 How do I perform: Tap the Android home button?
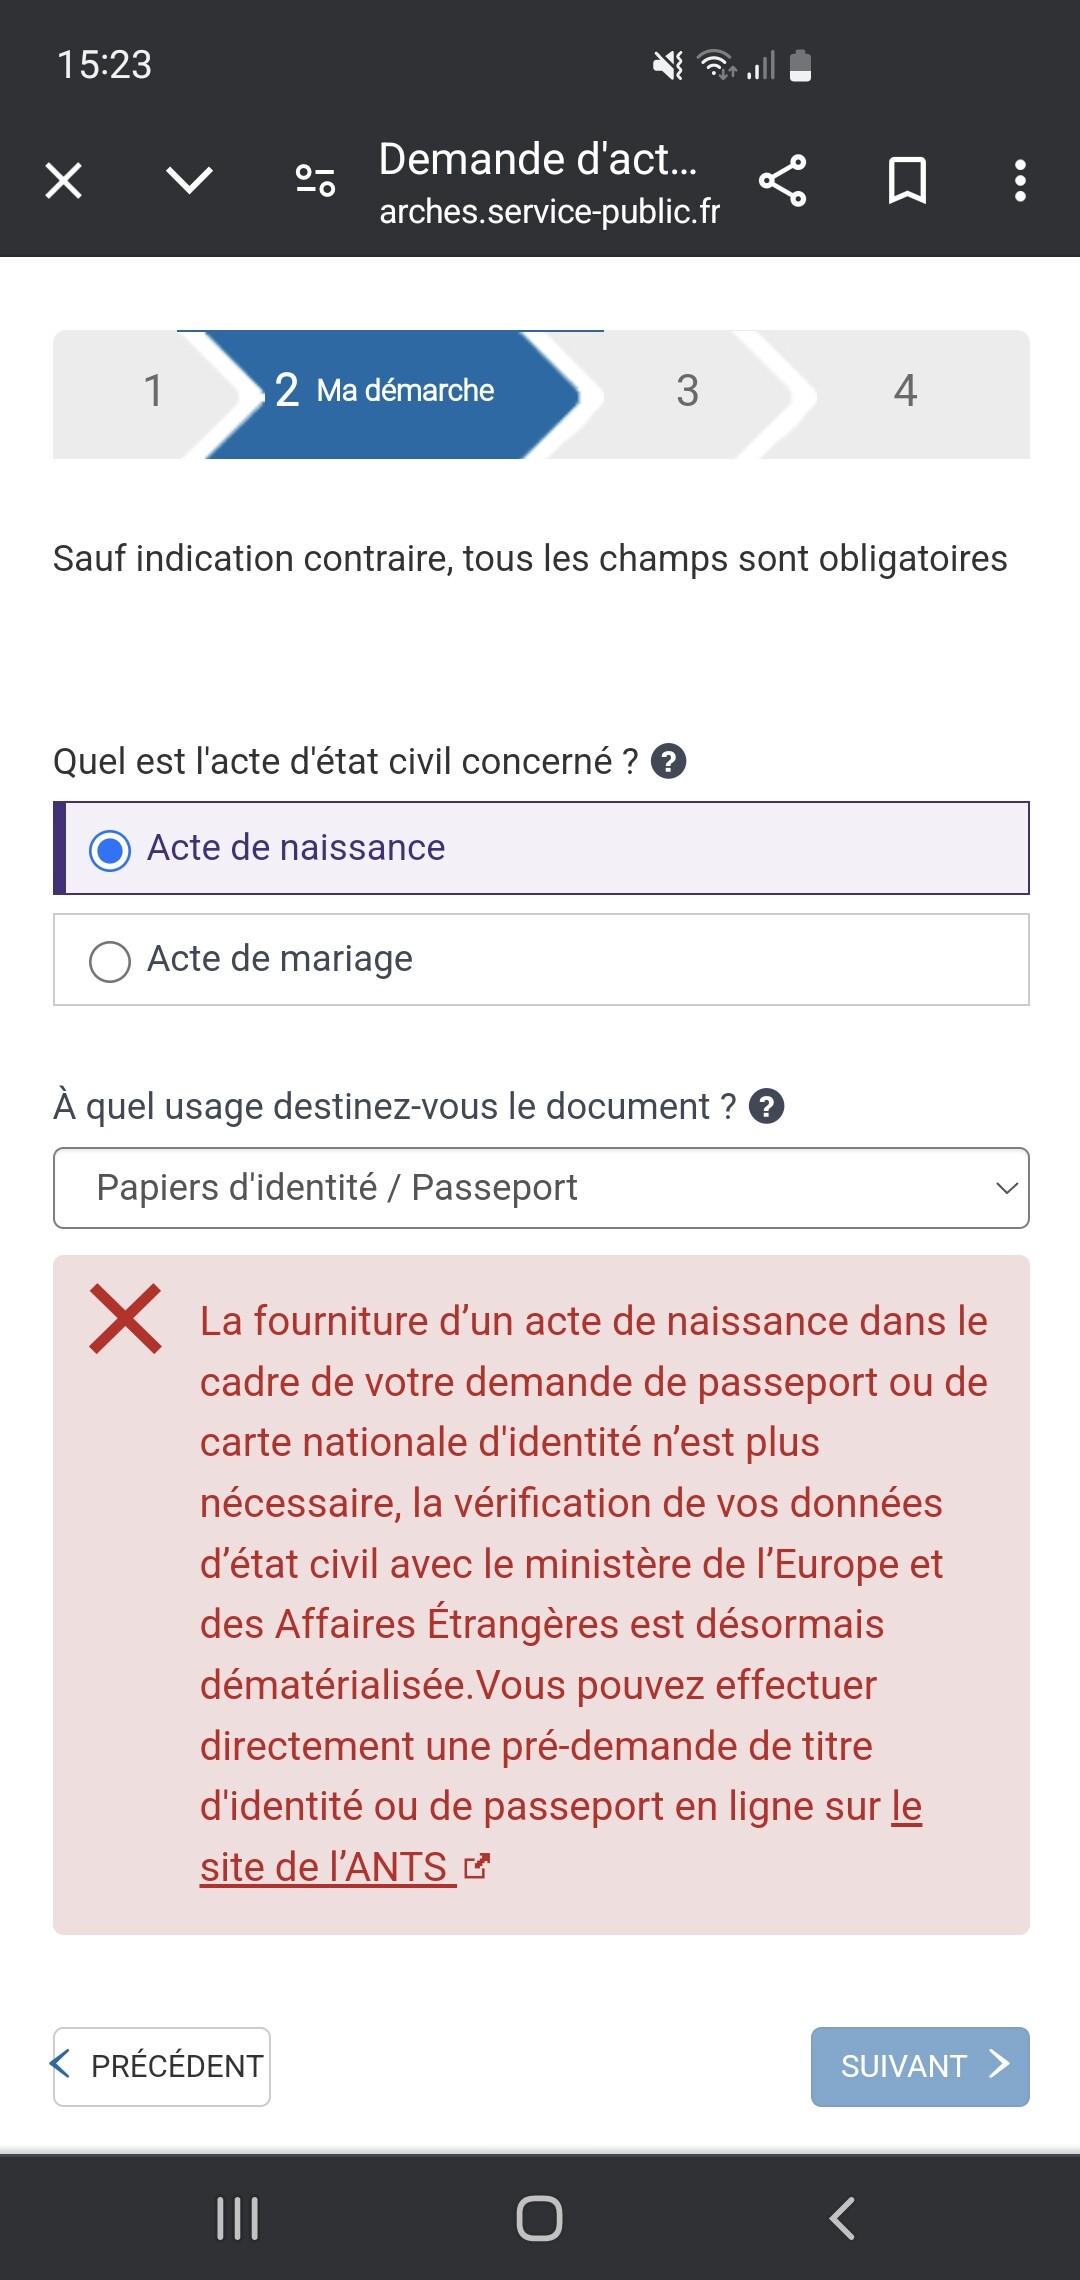[x=540, y=2218]
